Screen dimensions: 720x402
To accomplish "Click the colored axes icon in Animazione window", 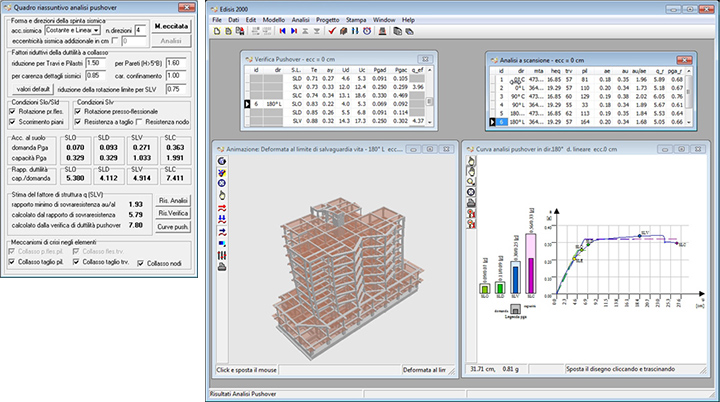I will pyautogui.click(x=222, y=173).
